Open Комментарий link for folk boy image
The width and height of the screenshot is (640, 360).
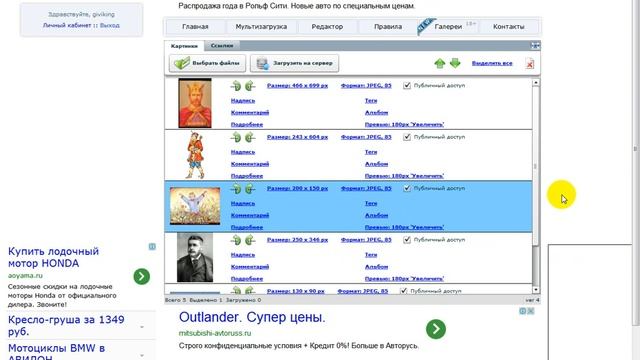point(250,164)
